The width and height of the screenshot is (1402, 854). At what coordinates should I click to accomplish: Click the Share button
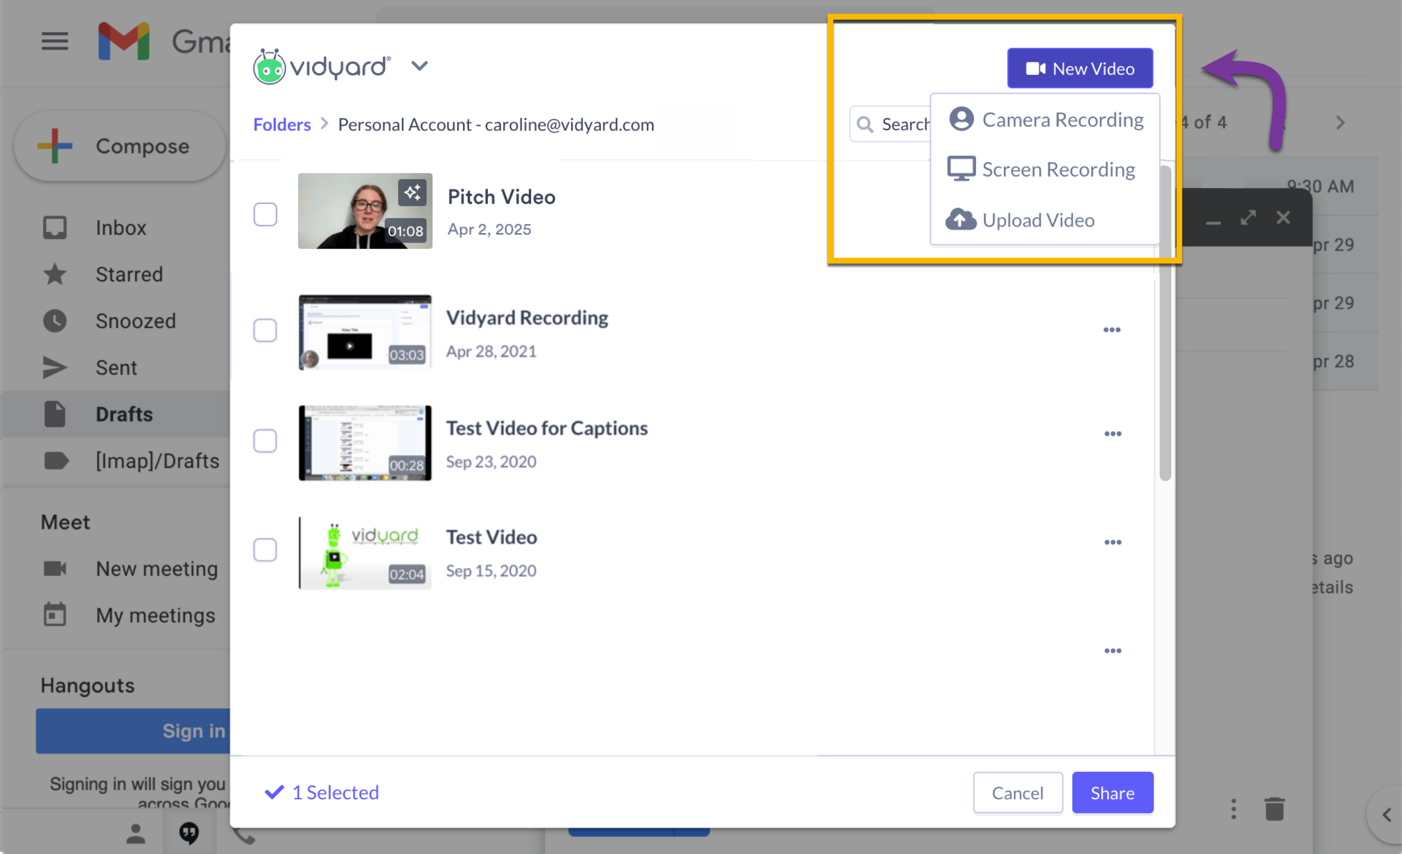pyautogui.click(x=1112, y=793)
